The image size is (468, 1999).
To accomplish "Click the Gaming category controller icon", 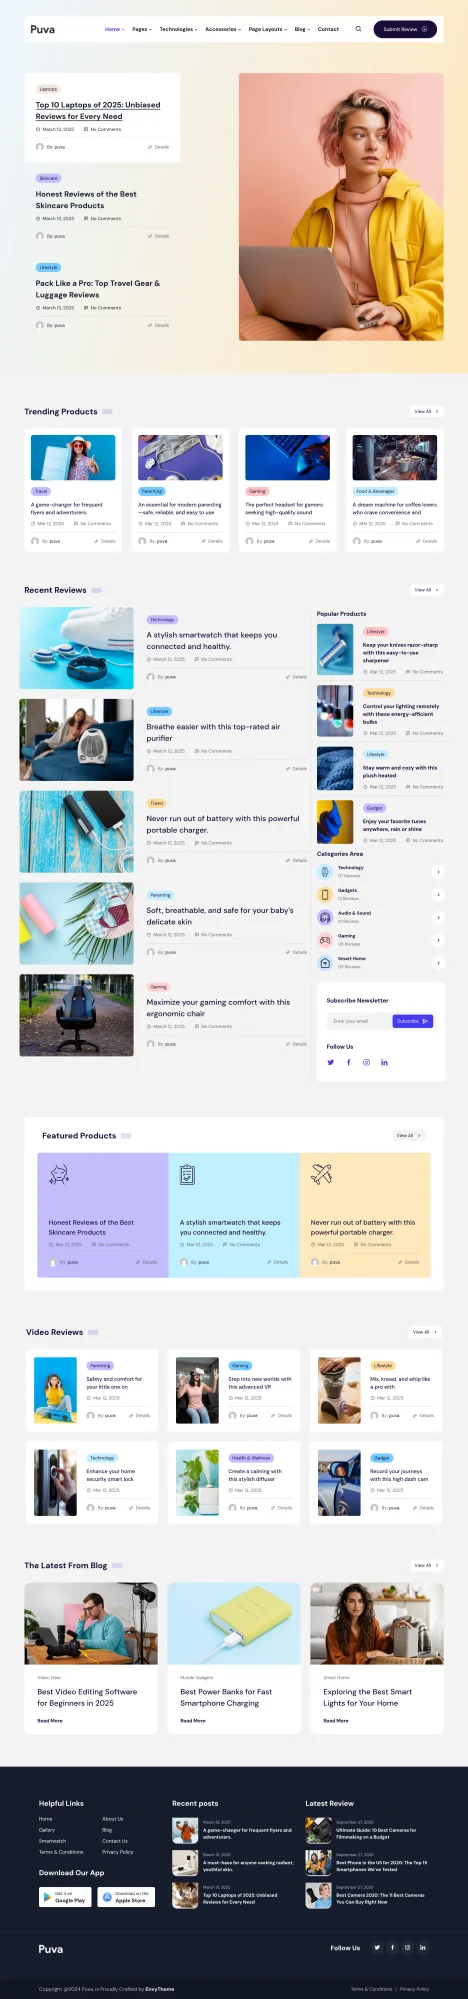I will [x=324, y=940].
